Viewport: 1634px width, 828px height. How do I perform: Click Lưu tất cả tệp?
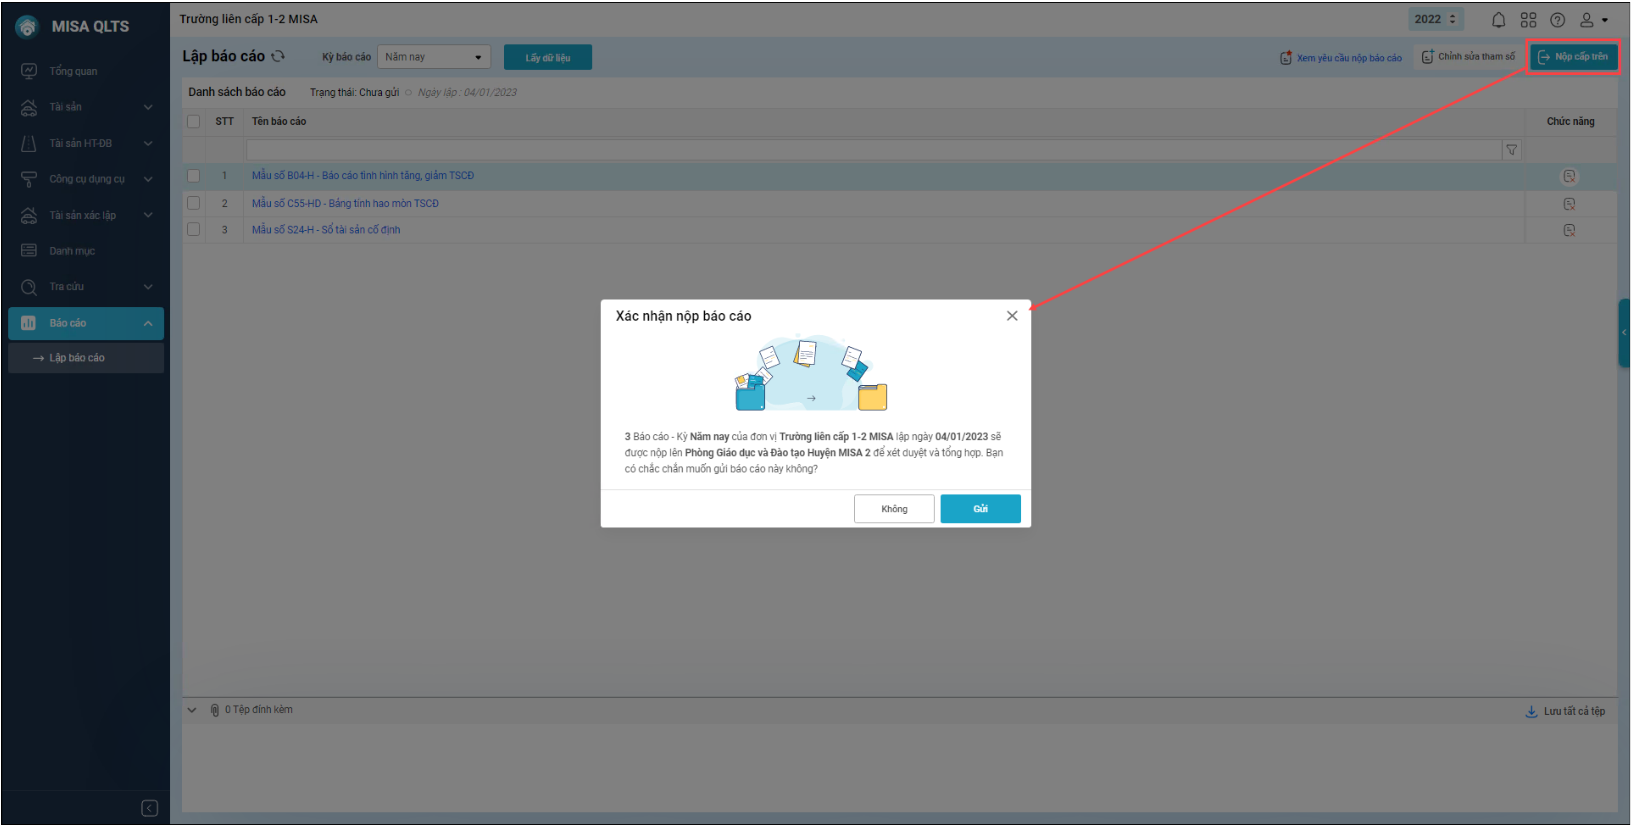[x=1565, y=712]
